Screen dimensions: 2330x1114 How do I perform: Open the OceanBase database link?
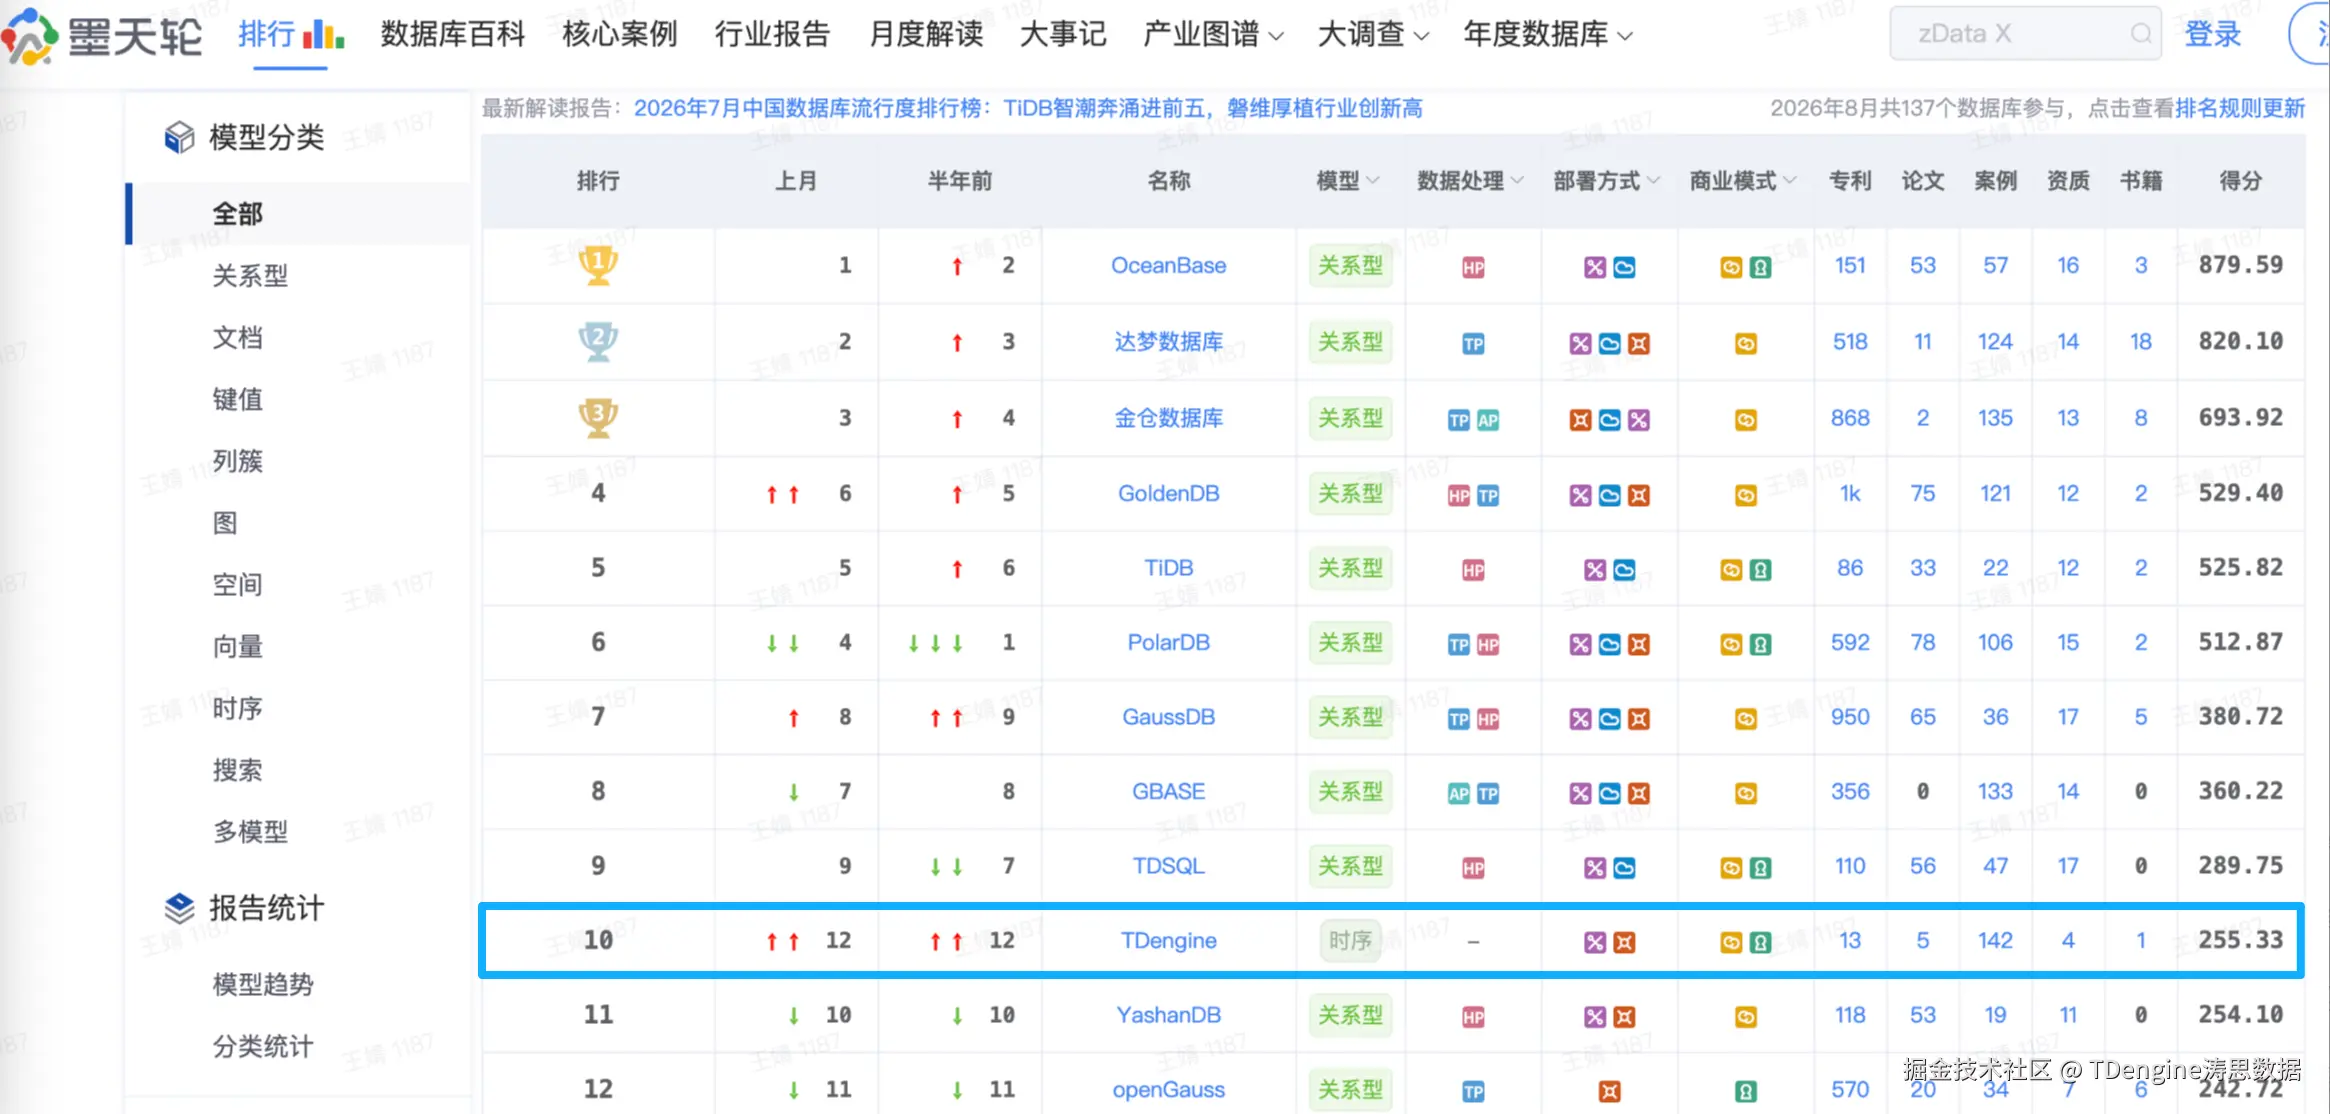(1168, 266)
